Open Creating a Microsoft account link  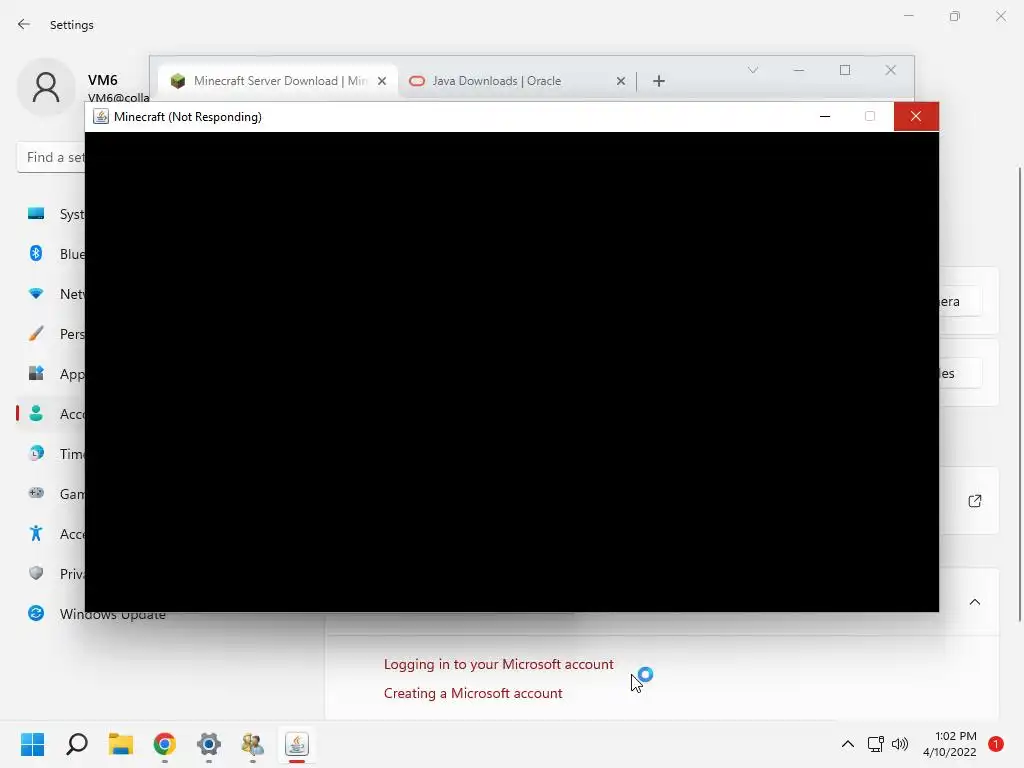point(473,693)
